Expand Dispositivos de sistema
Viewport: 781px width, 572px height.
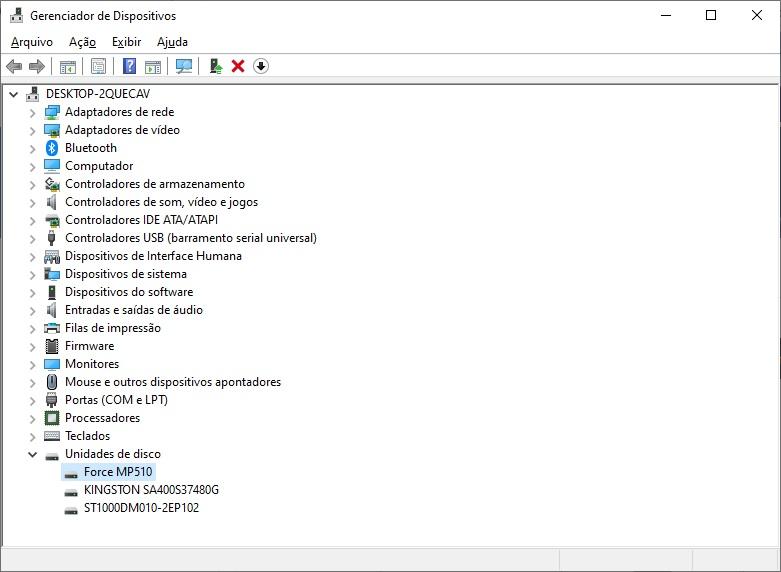click(33, 275)
